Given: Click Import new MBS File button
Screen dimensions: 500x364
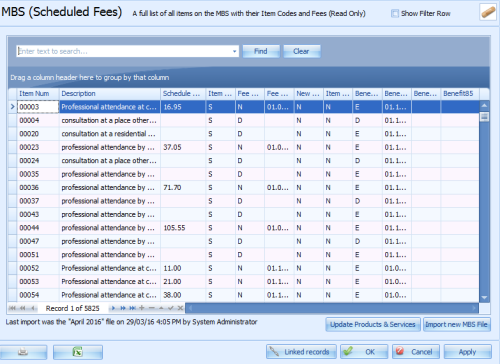Looking at the screenshot, I should pos(457,324).
